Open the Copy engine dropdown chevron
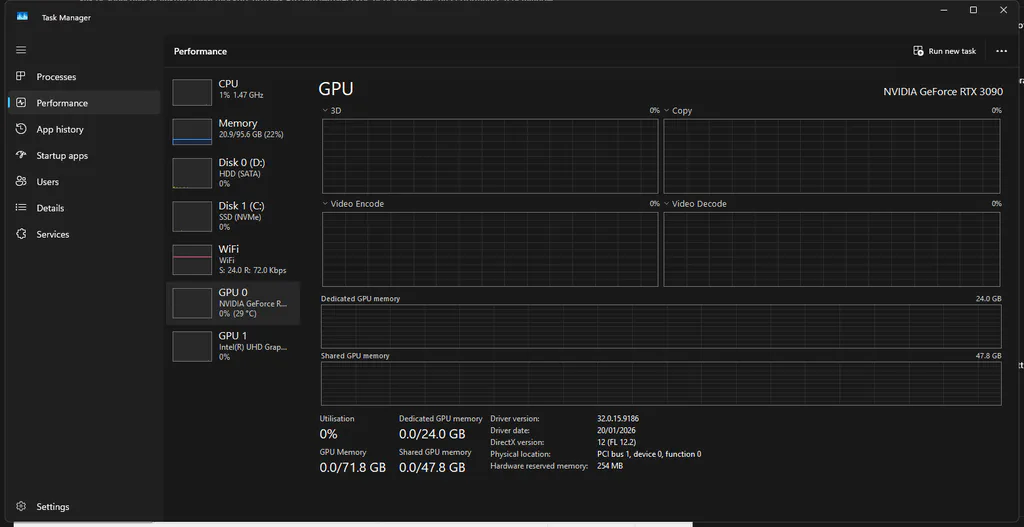1024x527 pixels. (667, 110)
